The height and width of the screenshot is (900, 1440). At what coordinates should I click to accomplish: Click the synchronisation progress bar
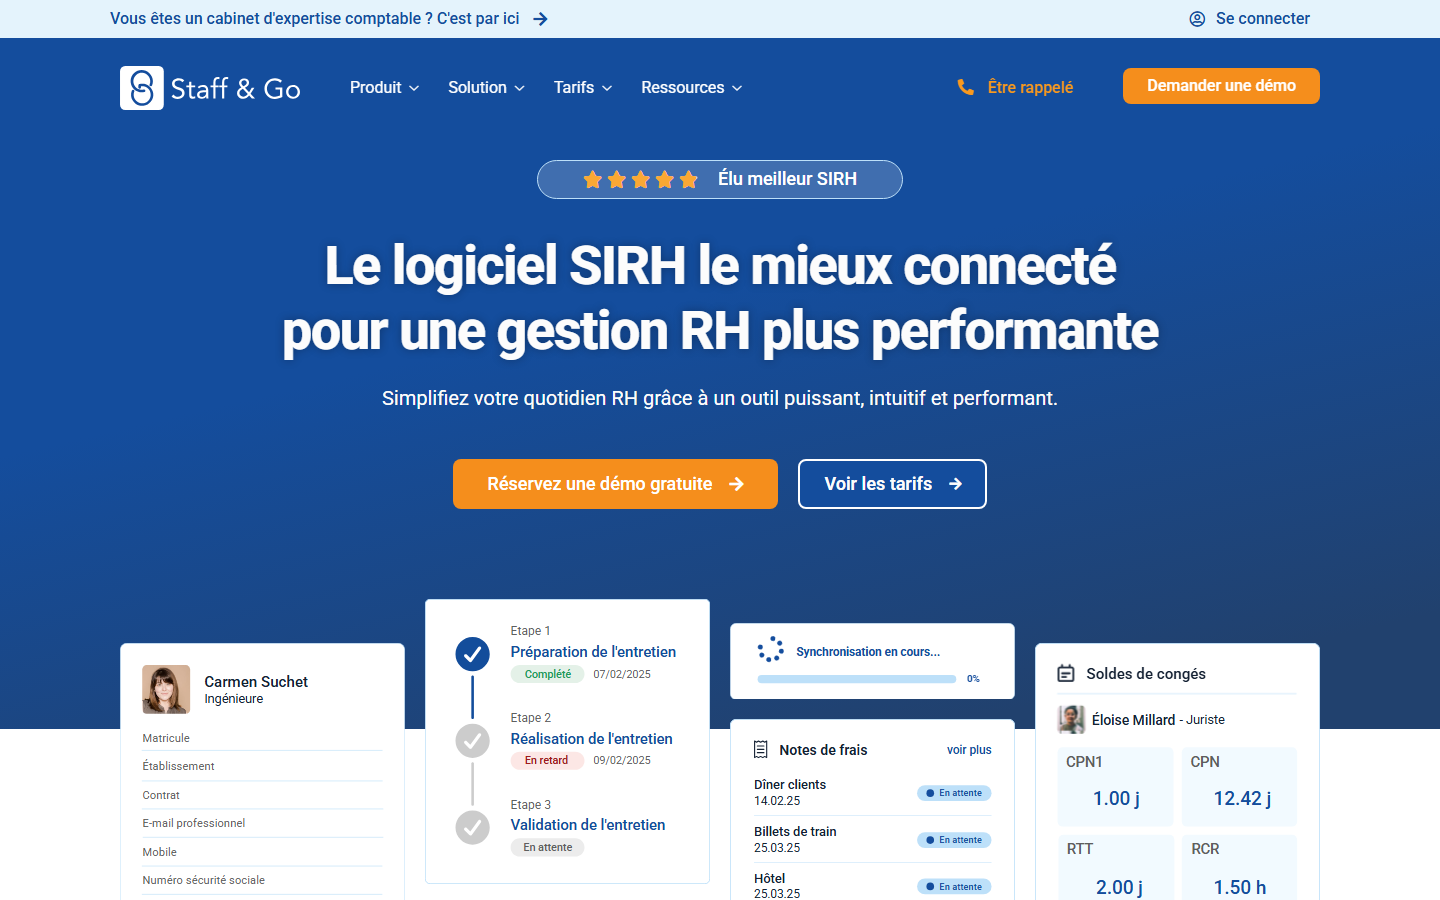857,679
